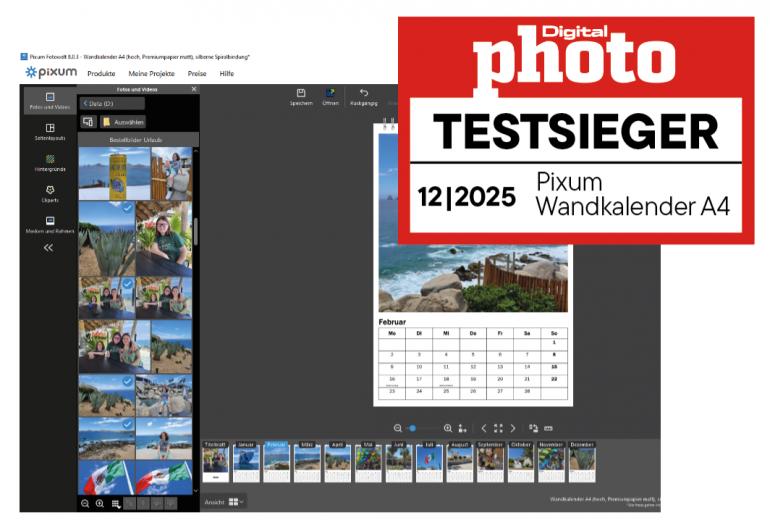Toggle the checkmark on rocky beach photo
The height and width of the screenshot is (528, 770).
(x=127, y=424)
